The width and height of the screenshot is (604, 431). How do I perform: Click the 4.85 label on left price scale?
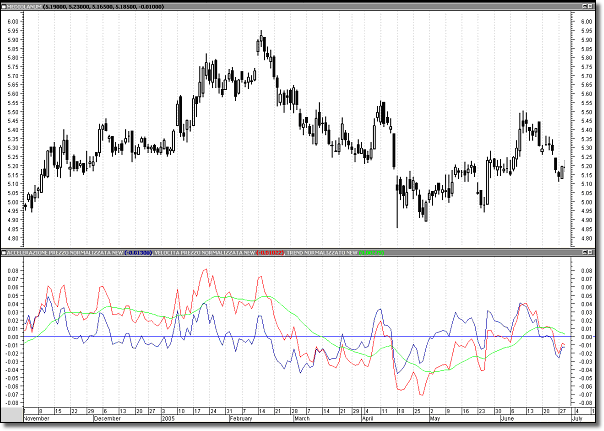(x=11, y=229)
